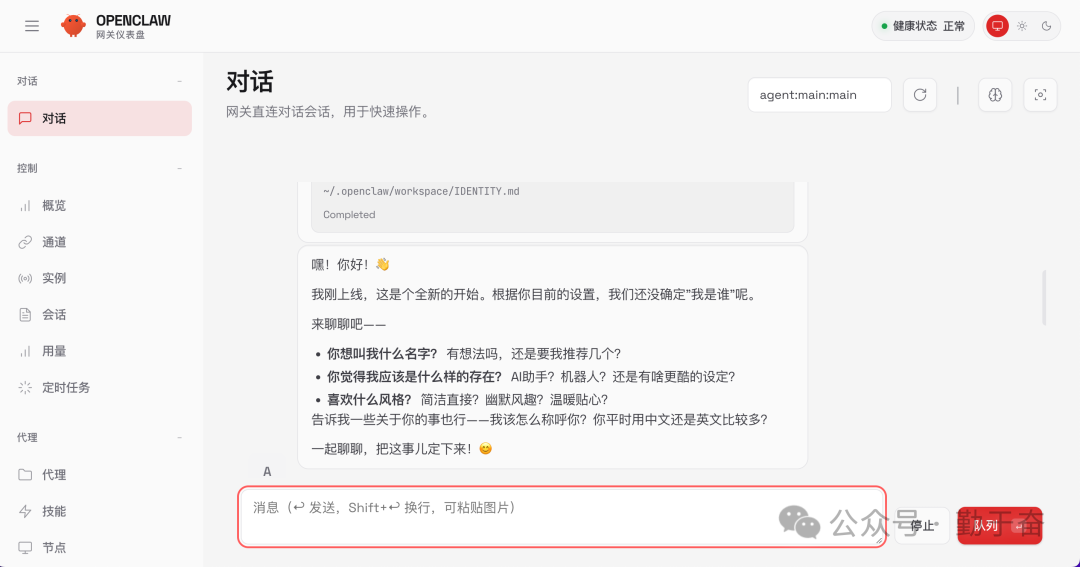
Task: Open the 概览 overview page
Action: tap(100, 205)
